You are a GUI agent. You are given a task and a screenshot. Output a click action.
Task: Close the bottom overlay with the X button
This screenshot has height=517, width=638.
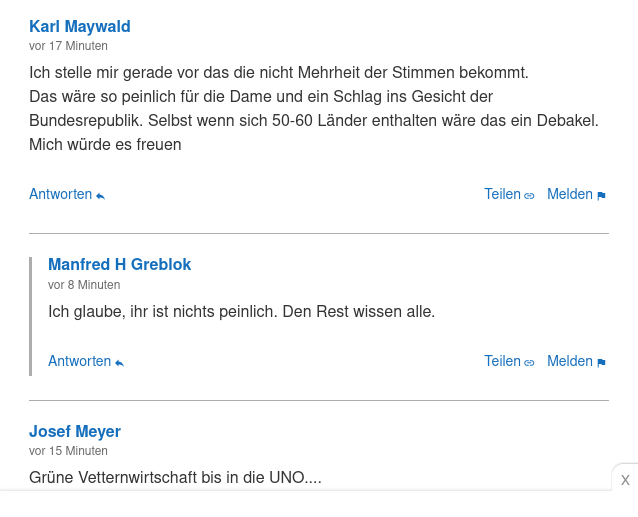pyautogui.click(x=625, y=480)
